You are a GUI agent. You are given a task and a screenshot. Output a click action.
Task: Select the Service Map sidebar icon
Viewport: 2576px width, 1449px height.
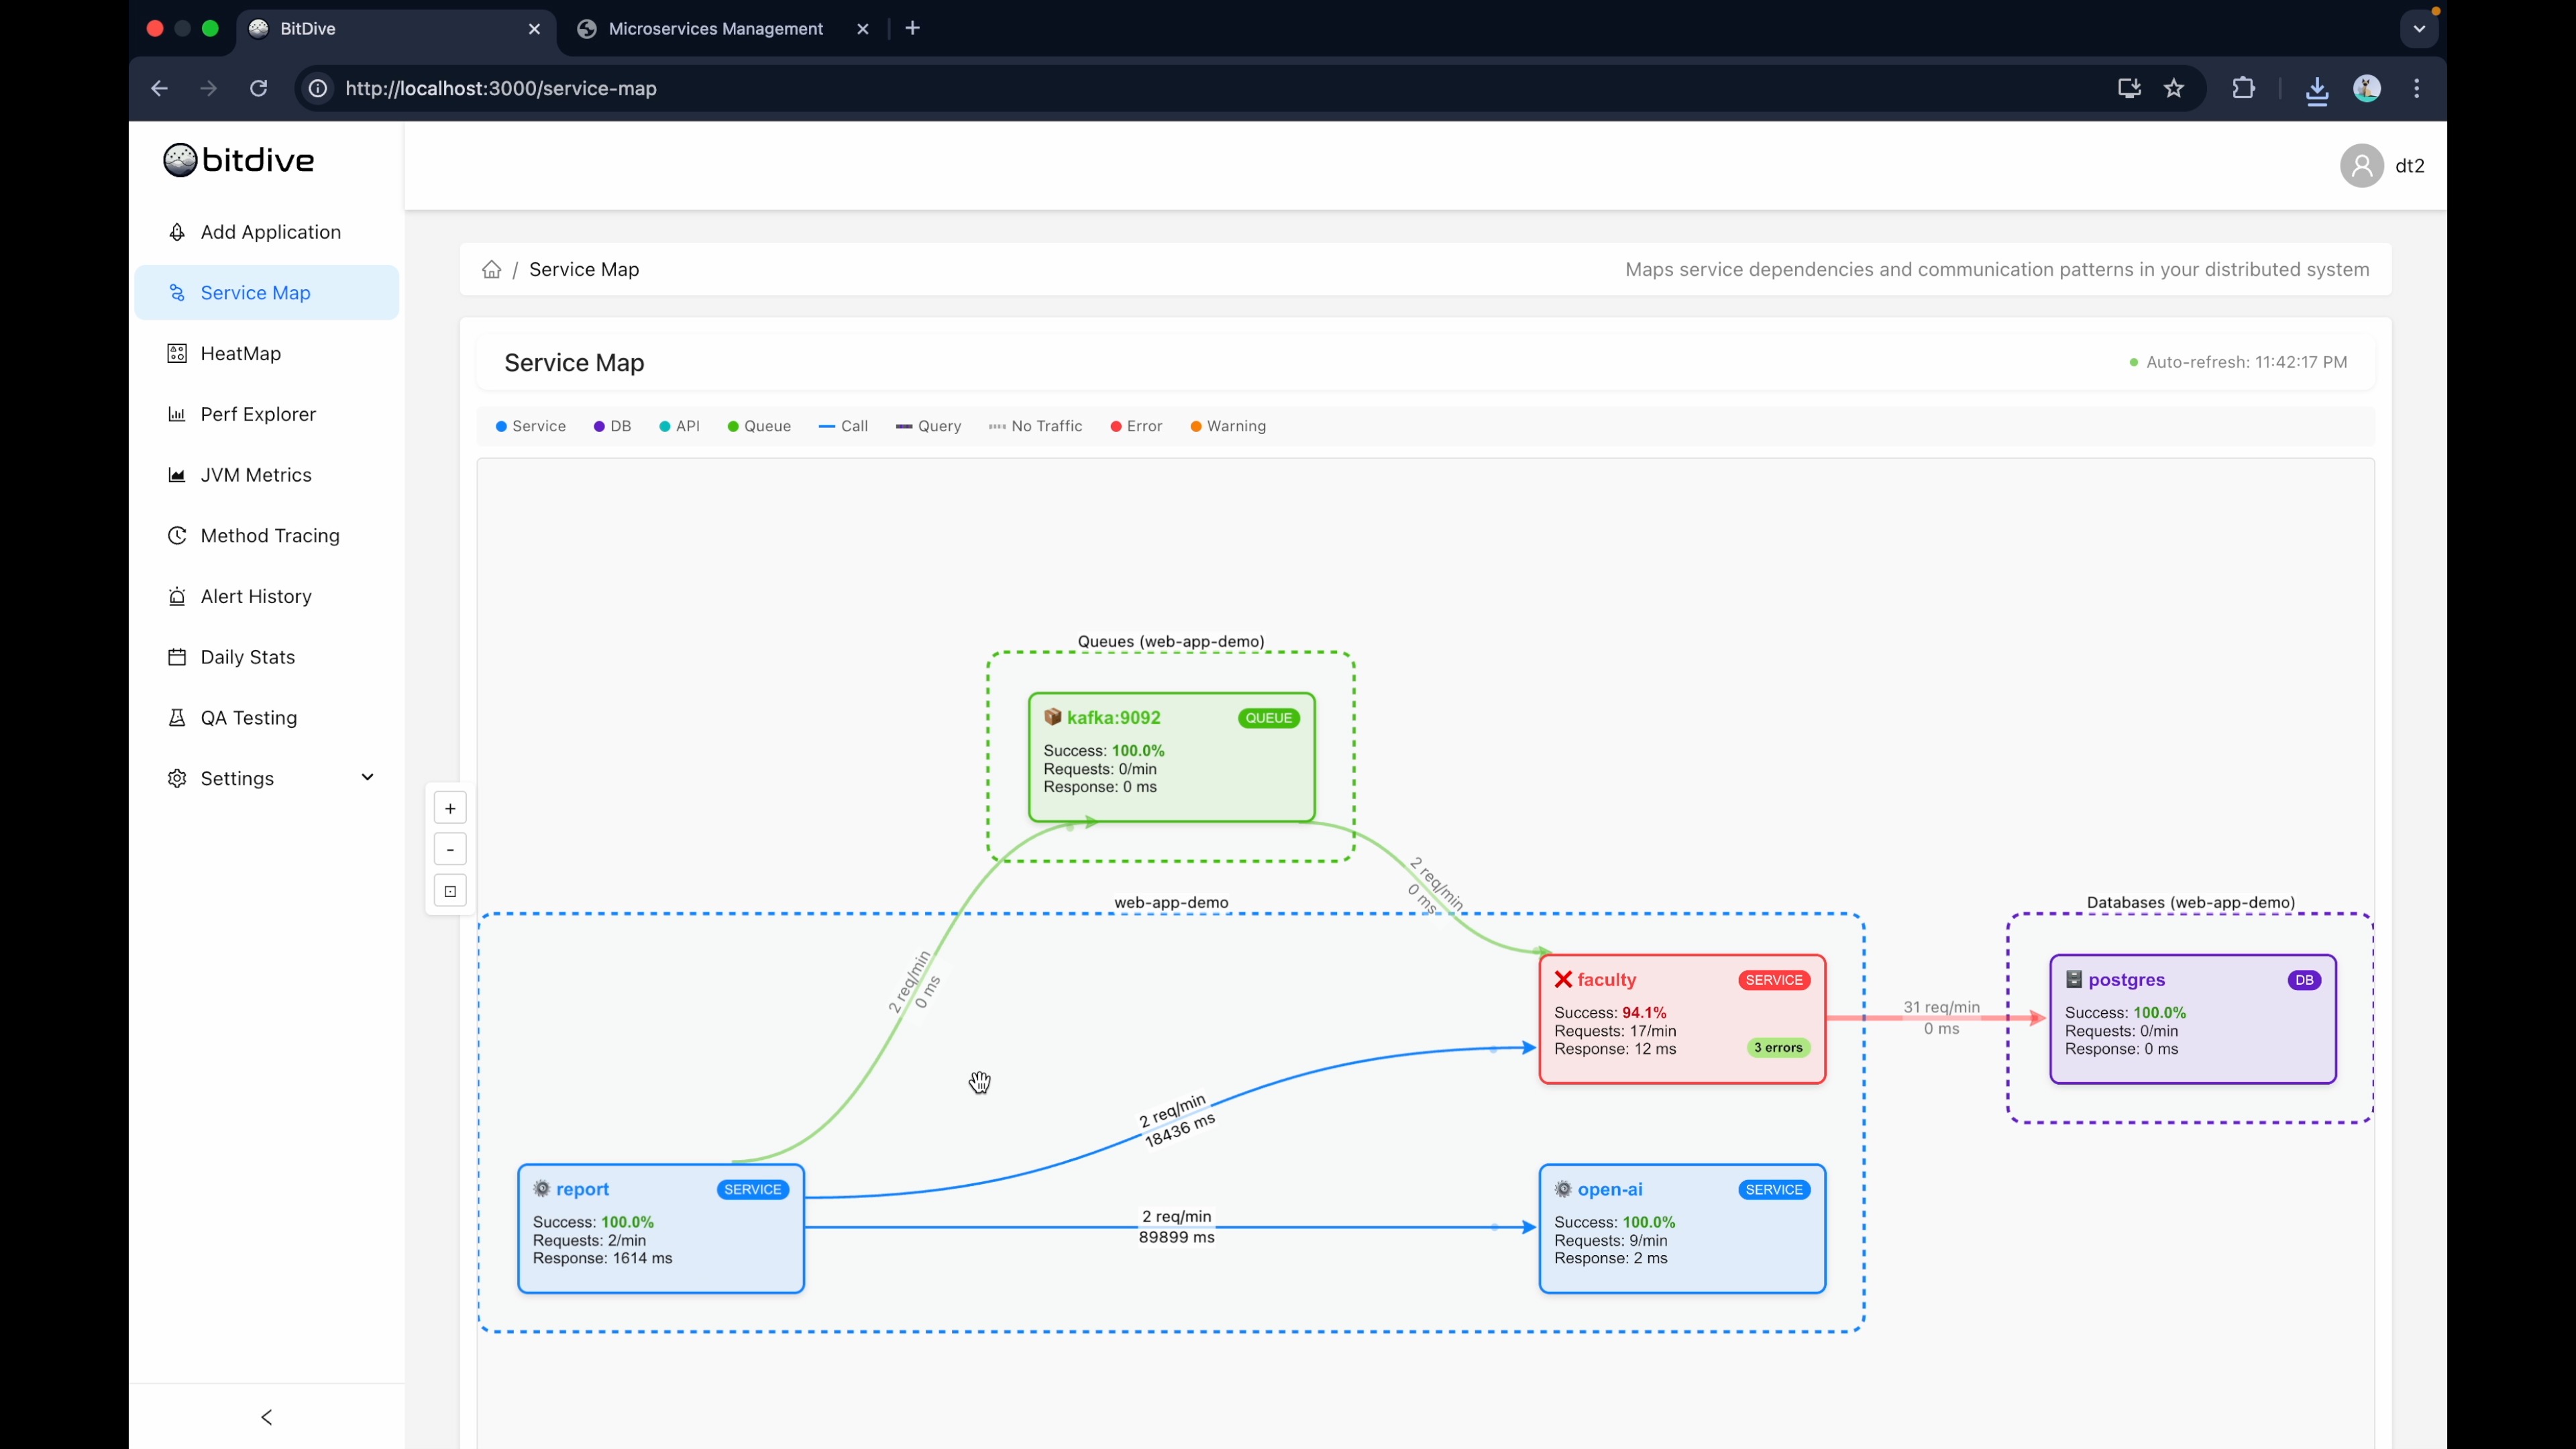point(177,292)
